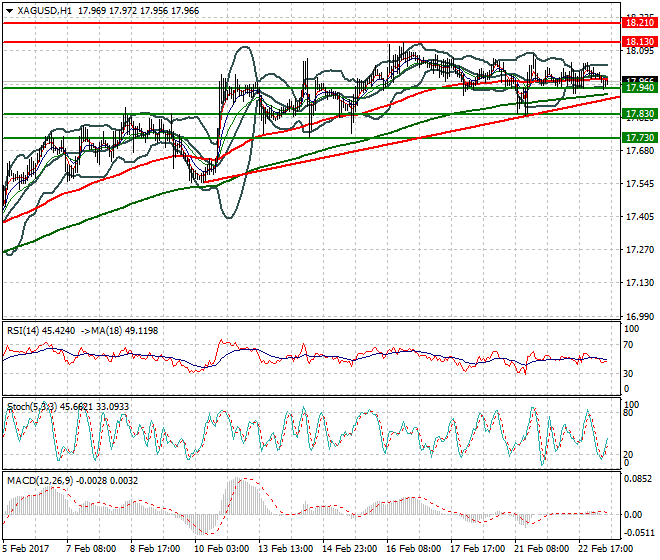The height and width of the screenshot is (560, 660).
Task: Select the 17 Feb 17:00 time axis label
Action: click(477, 549)
